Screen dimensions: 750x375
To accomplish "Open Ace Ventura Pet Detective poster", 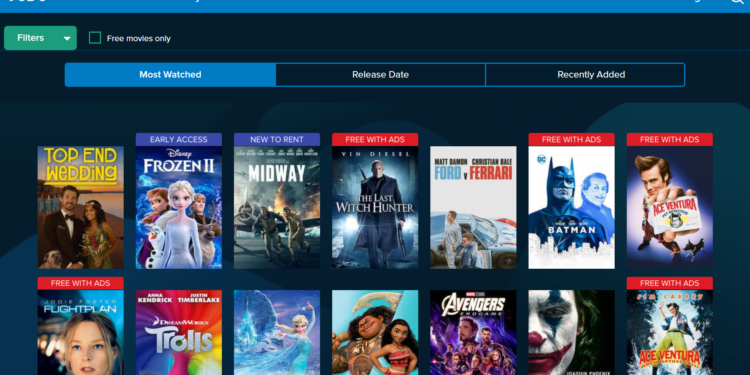I will pos(670,207).
